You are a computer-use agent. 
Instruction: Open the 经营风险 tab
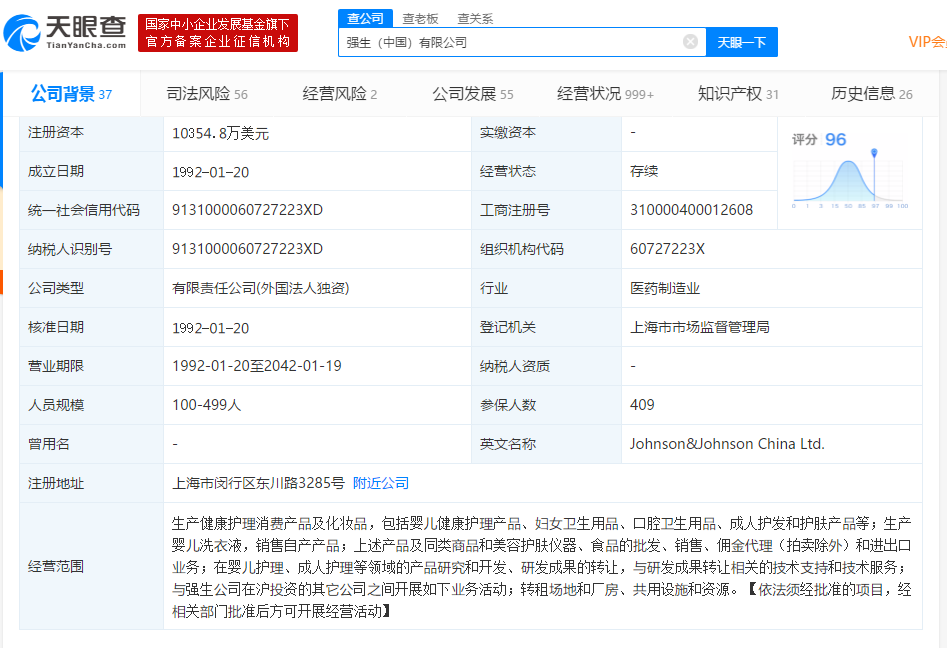[x=339, y=94]
